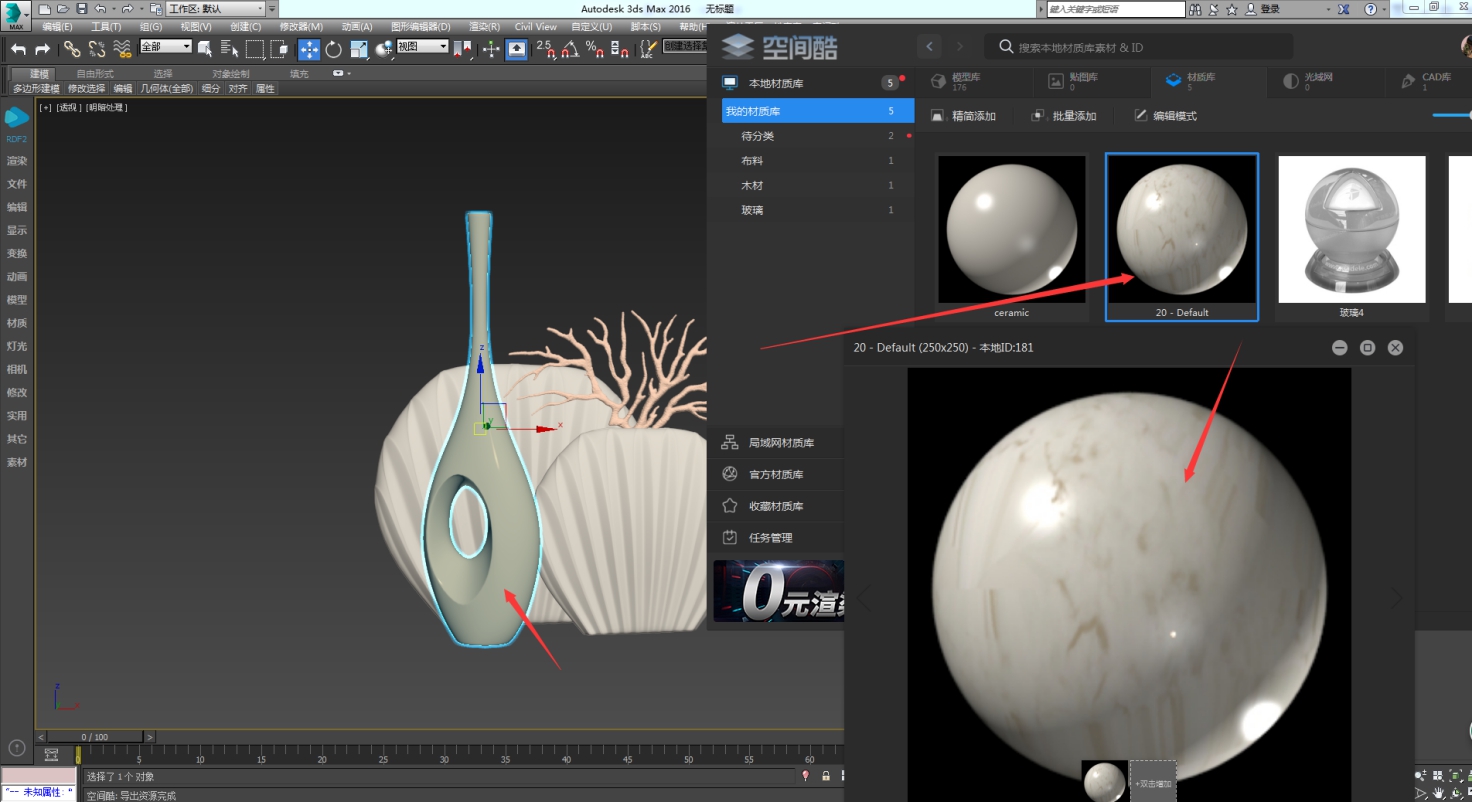Save the scene with the floppy disk icon
1472x802 pixels.
(82, 9)
